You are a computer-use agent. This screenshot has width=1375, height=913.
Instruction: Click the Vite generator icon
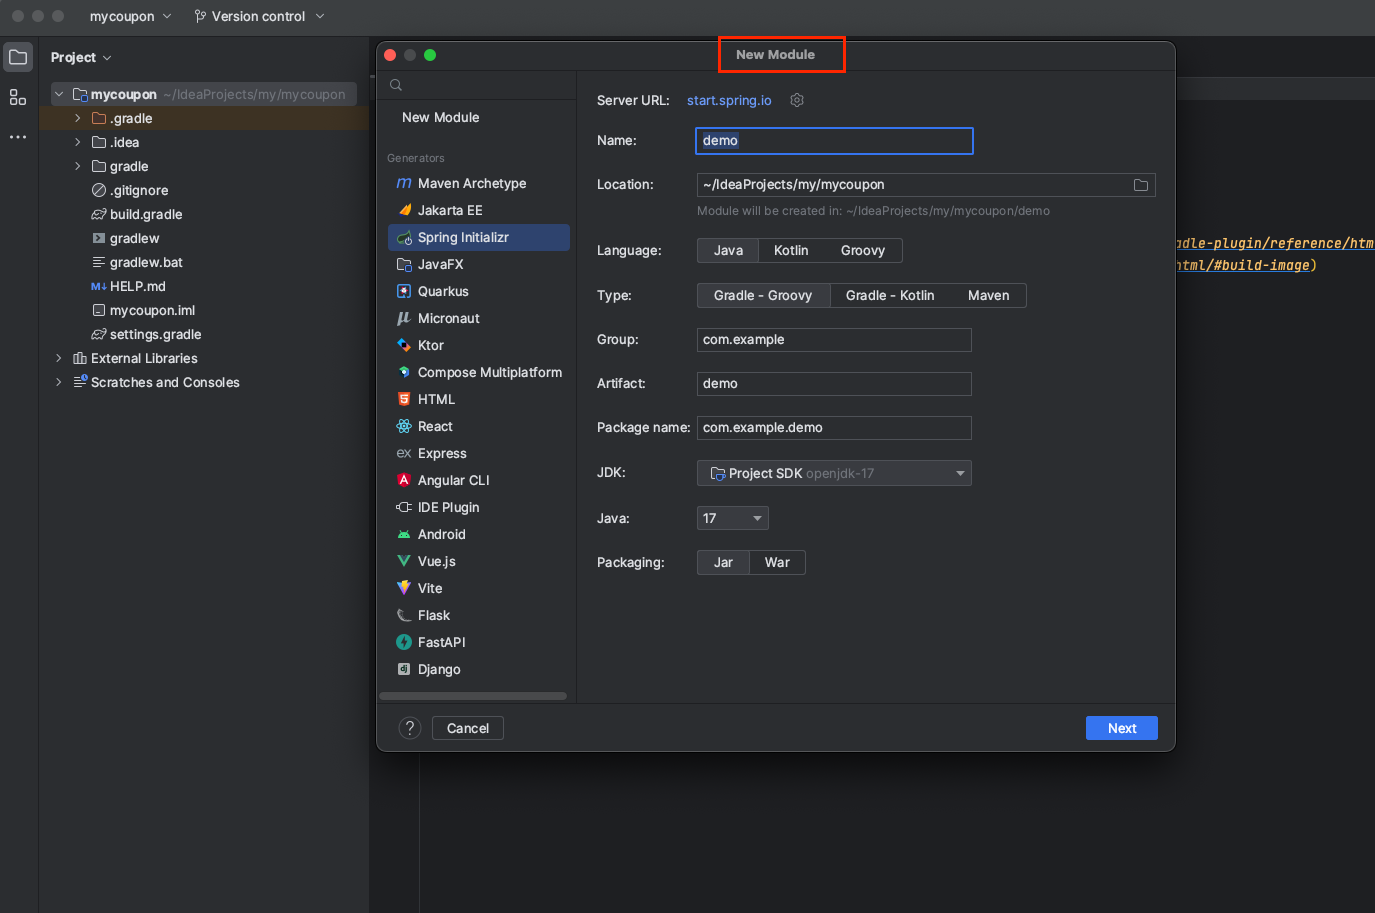404,588
